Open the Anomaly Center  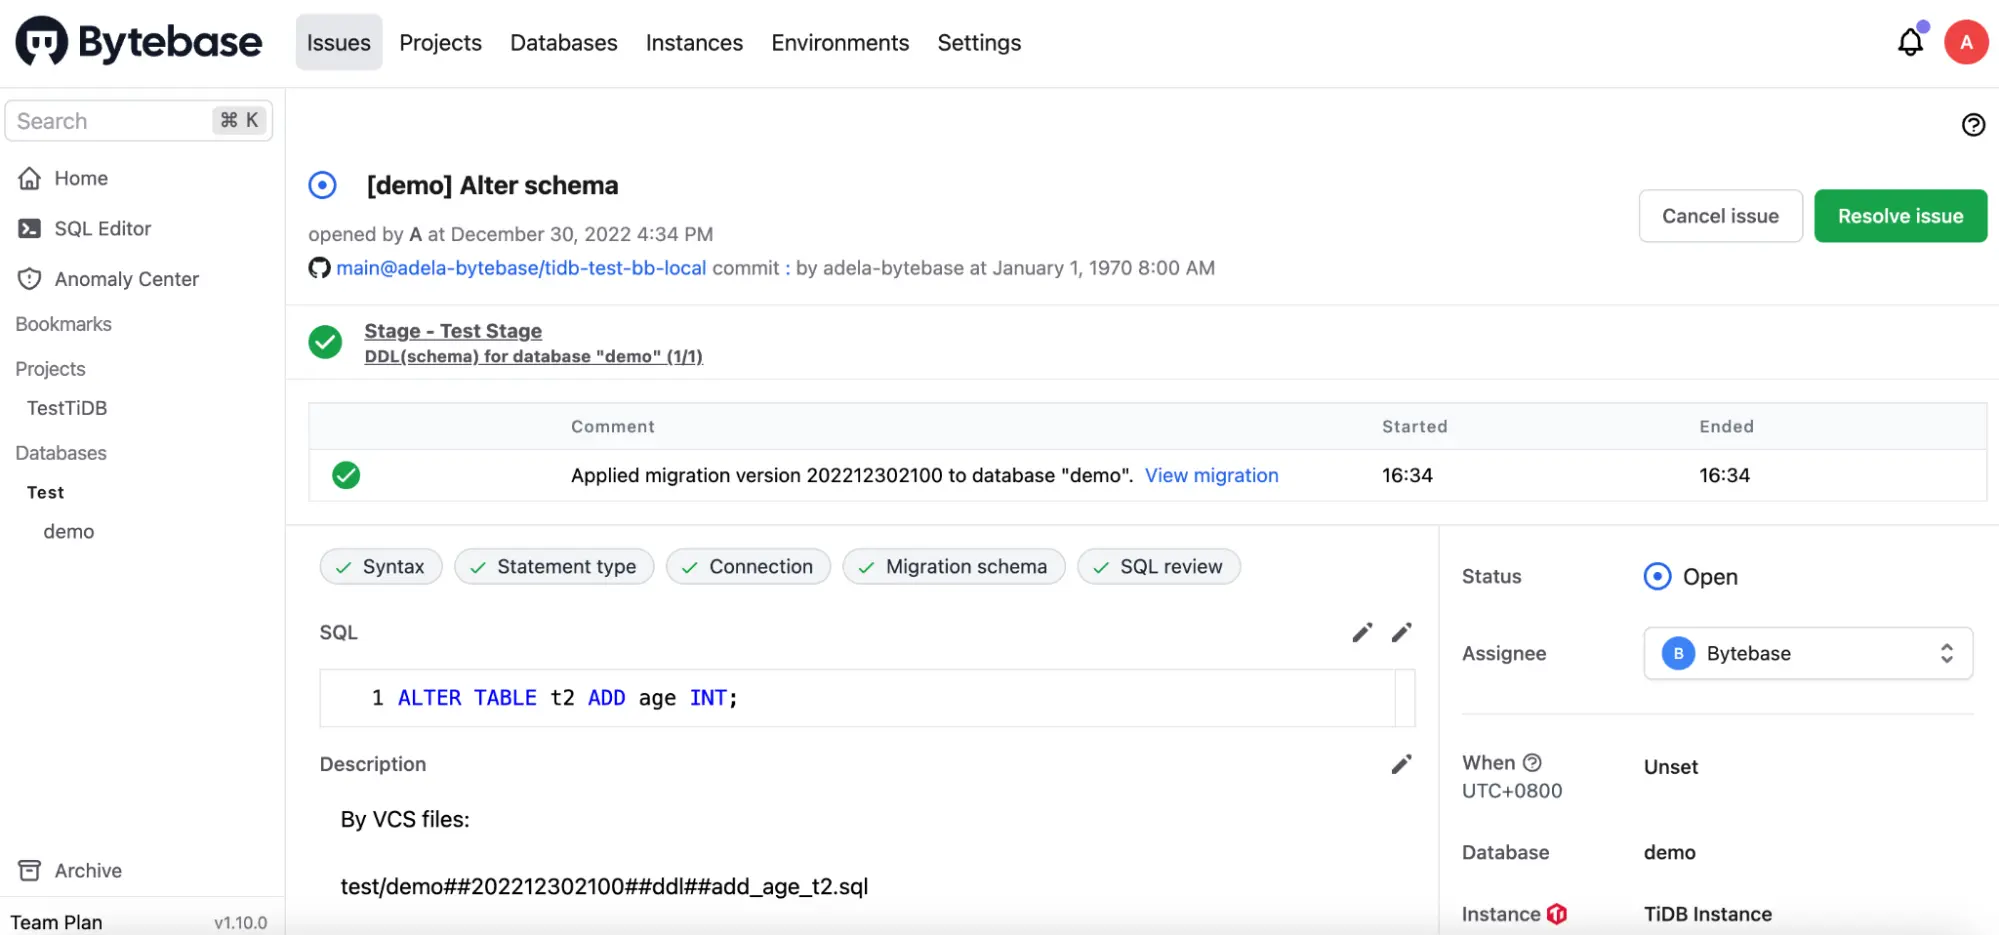(126, 278)
